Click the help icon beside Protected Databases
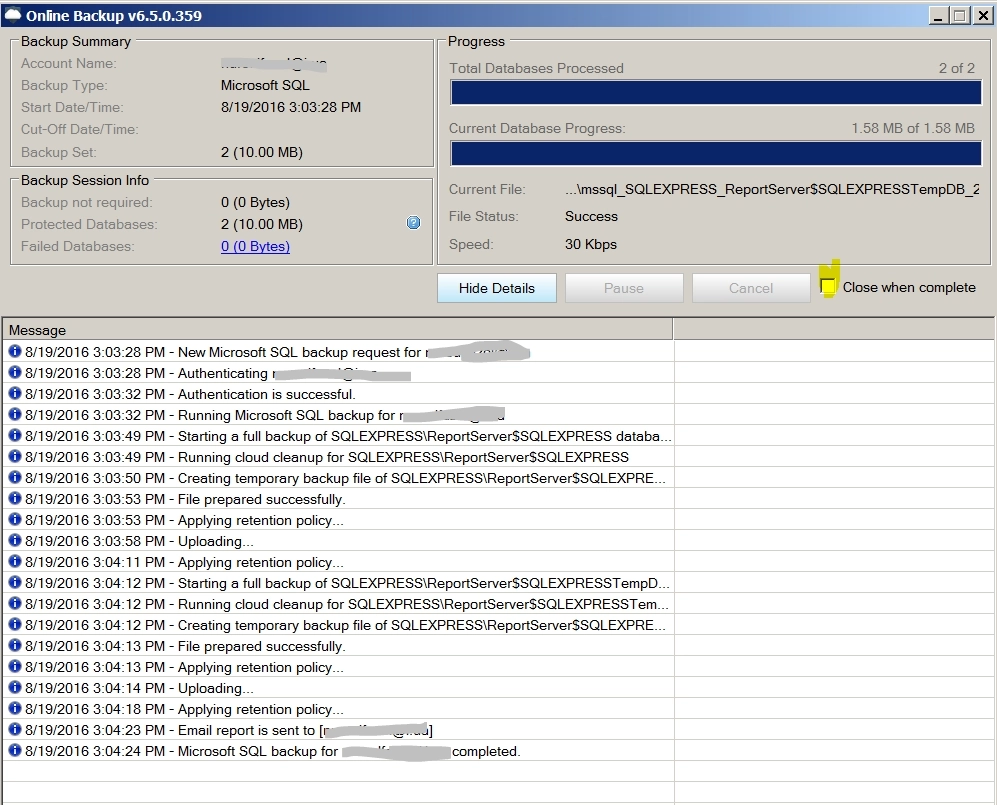Screen dimensions: 997x805 [413, 223]
